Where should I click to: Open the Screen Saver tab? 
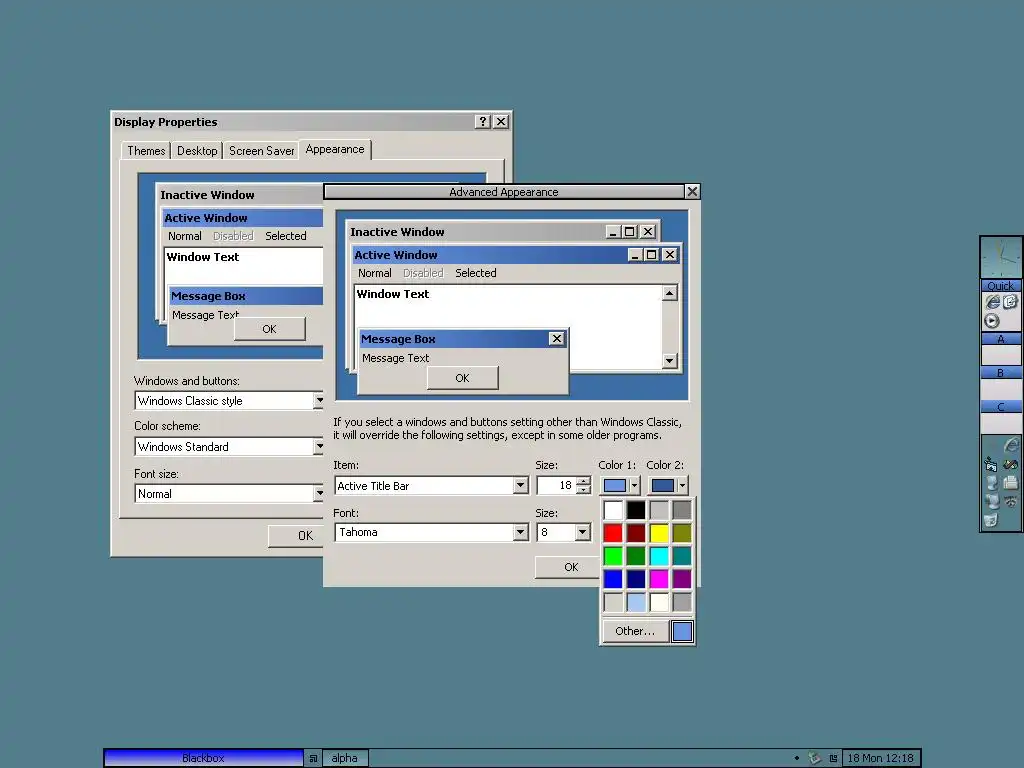pyautogui.click(x=261, y=151)
